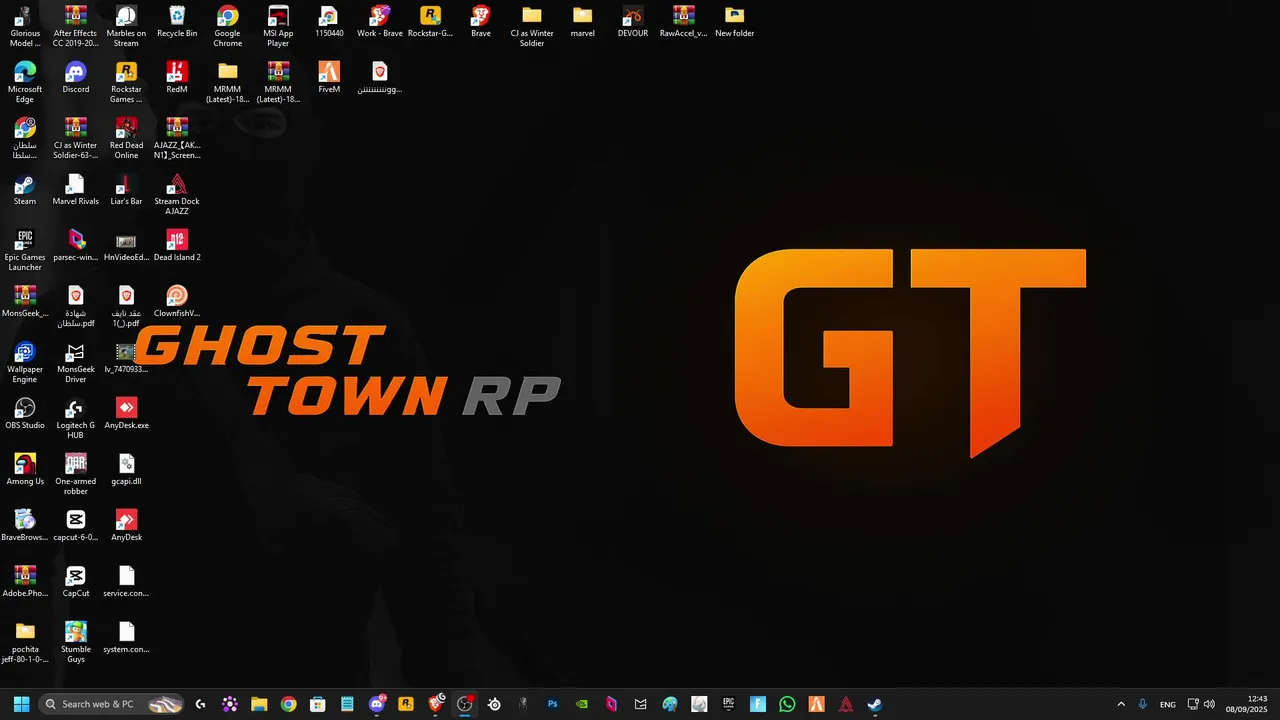
Task: Select the Microsoft Edge desktop icon
Action: pos(25,82)
